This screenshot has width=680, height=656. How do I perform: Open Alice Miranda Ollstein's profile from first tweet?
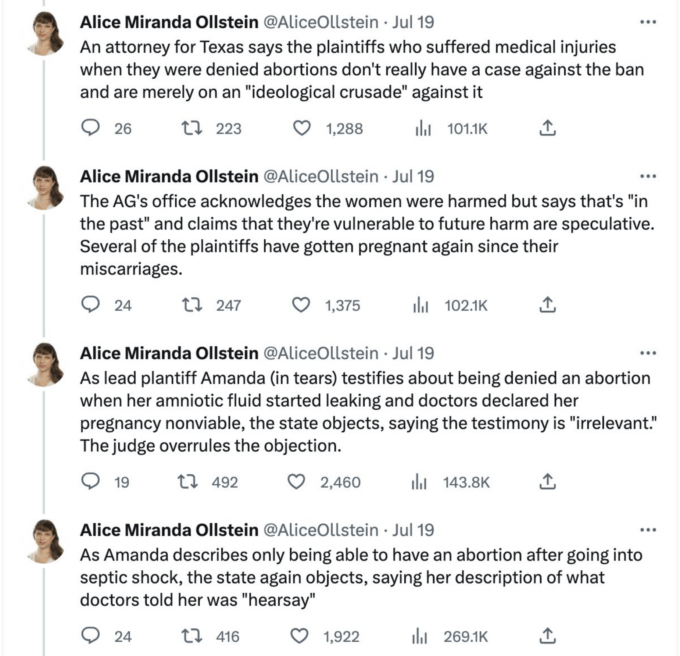click(169, 22)
